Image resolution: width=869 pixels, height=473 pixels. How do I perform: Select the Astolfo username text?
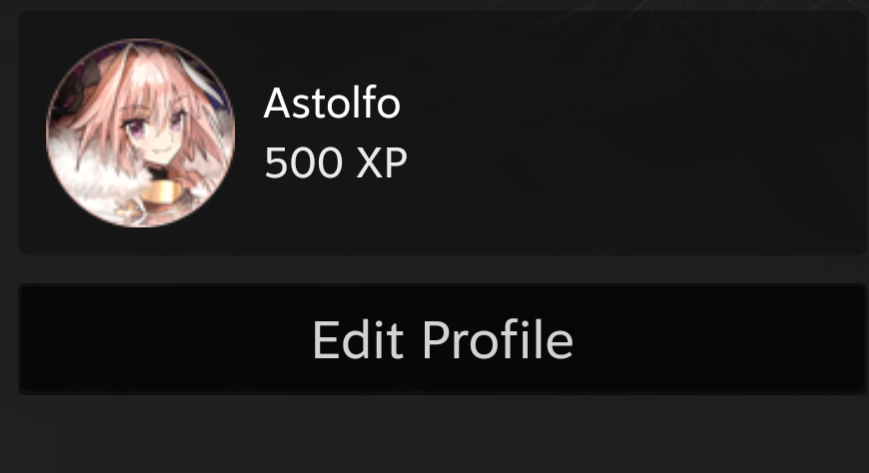pos(332,103)
